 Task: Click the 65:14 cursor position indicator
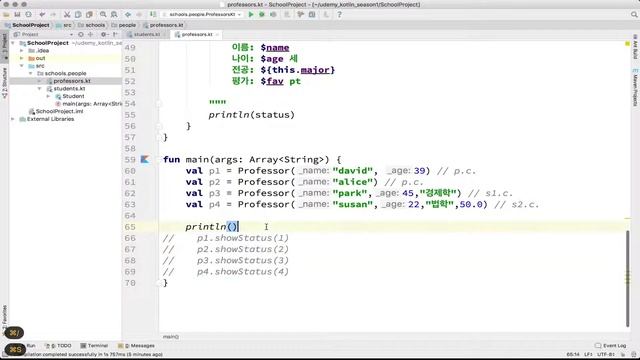tap(573, 354)
